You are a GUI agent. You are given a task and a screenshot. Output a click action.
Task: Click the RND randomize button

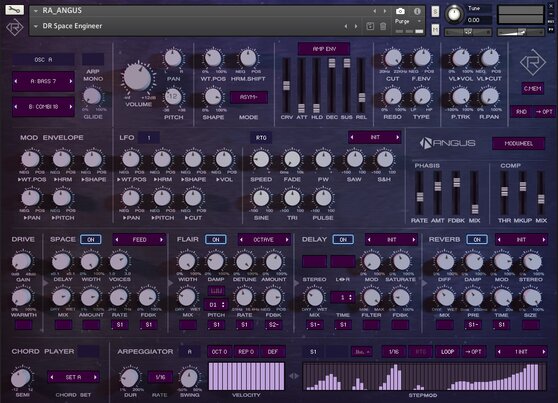(521, 112)
